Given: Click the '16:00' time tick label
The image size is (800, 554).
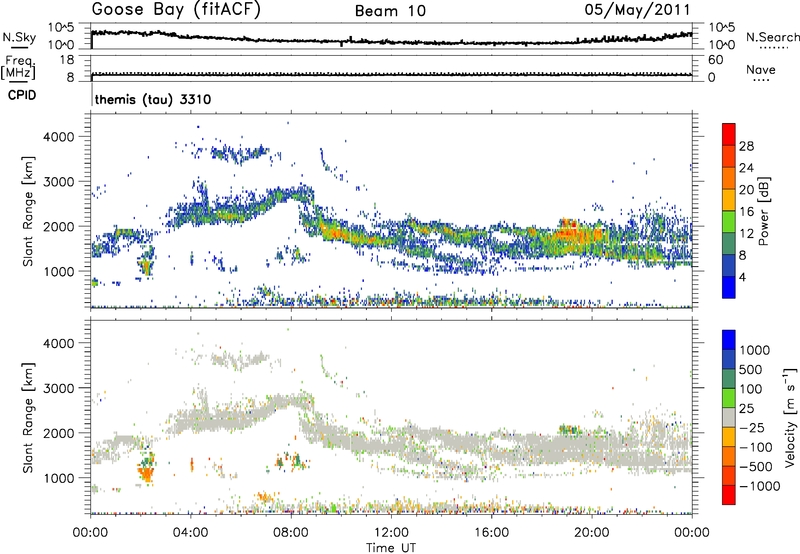Looking at the screenshot, I should coord(491,533).
